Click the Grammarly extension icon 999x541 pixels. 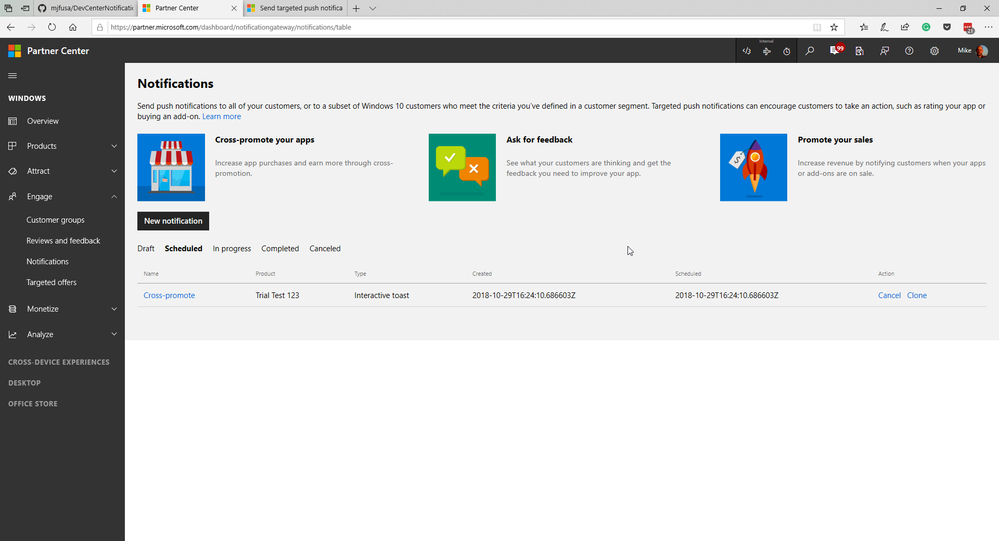pyautogui.click(x=926, y=27)
